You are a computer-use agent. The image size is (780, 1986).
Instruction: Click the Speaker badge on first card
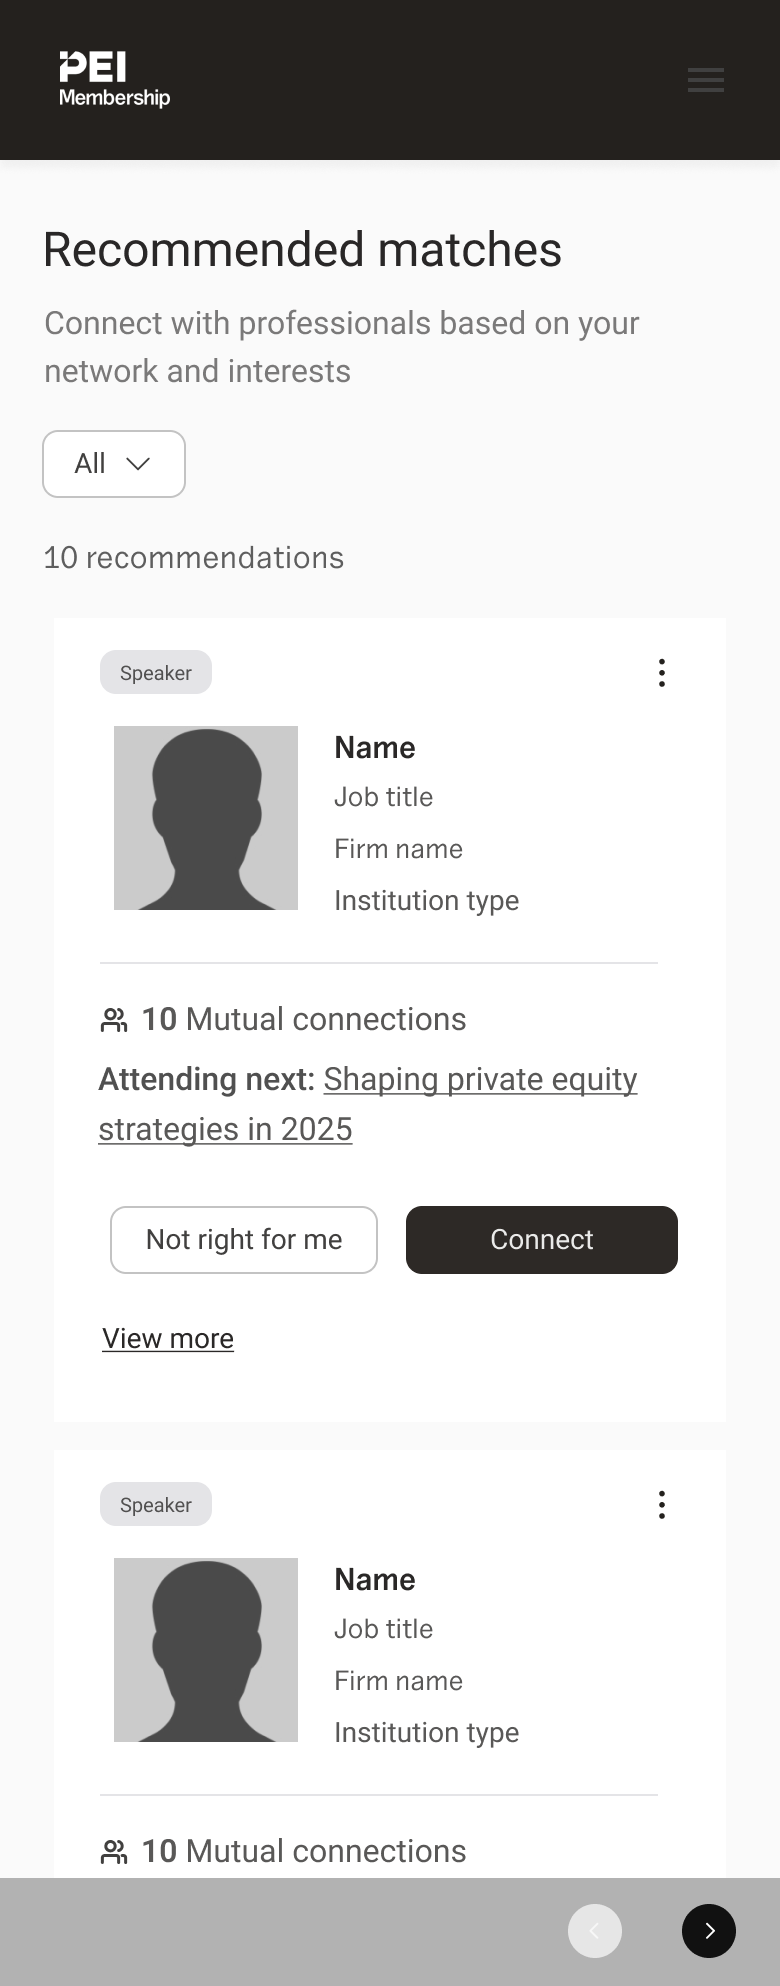click(x=156, y=673)
